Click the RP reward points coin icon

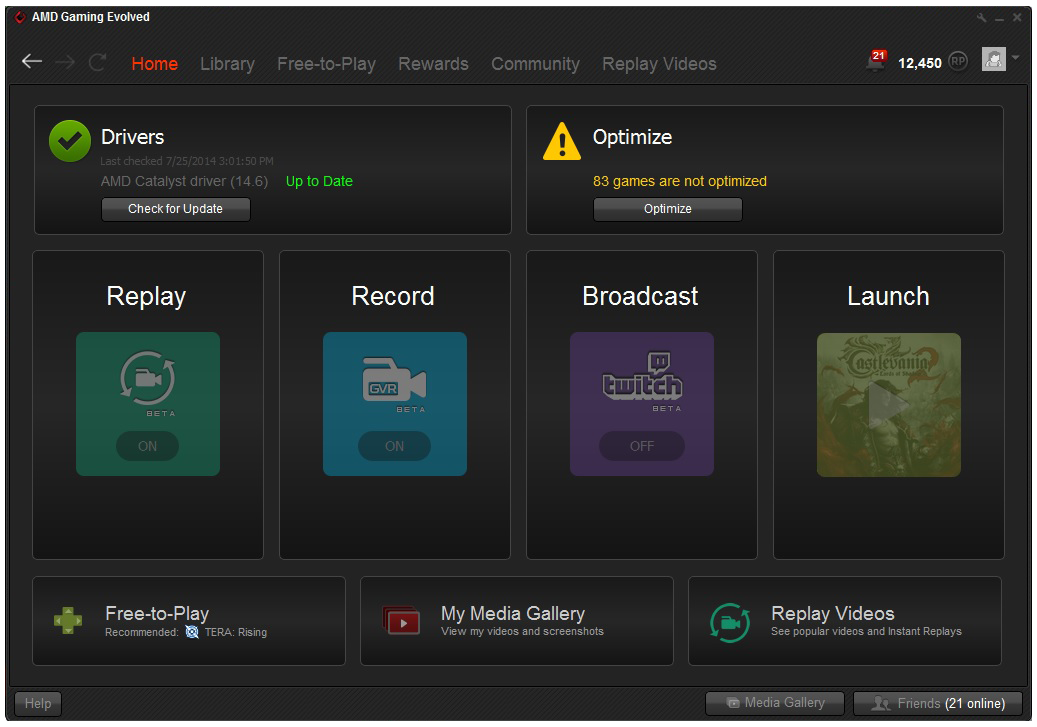point(958,62)
